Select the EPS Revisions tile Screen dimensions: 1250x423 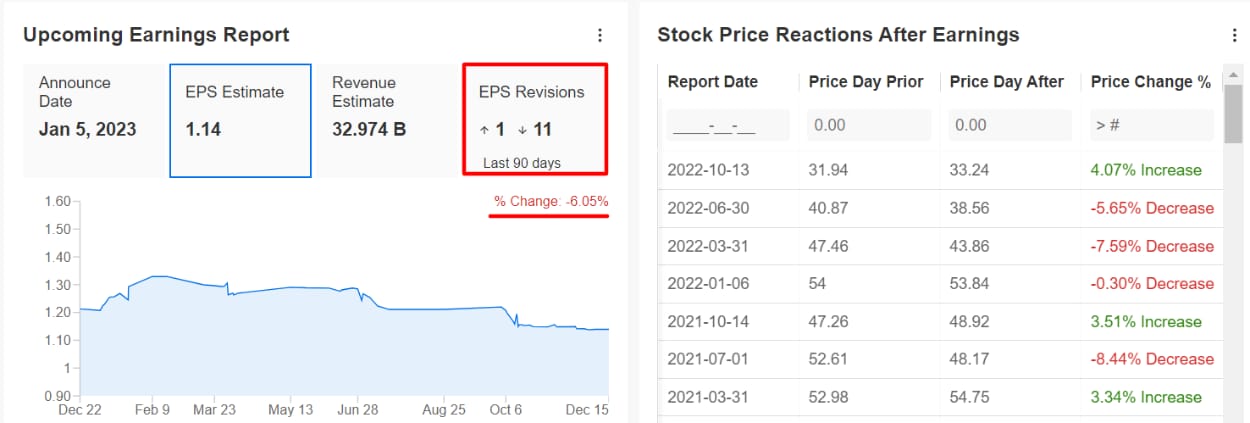535,120
